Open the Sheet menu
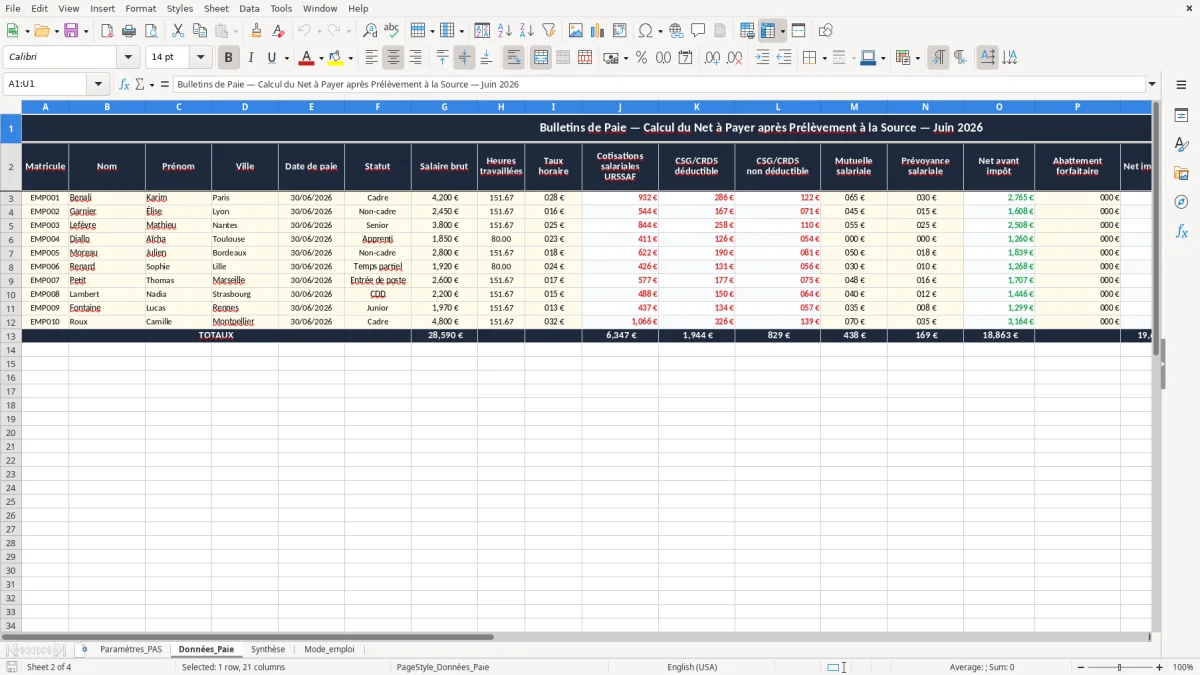 217,8
